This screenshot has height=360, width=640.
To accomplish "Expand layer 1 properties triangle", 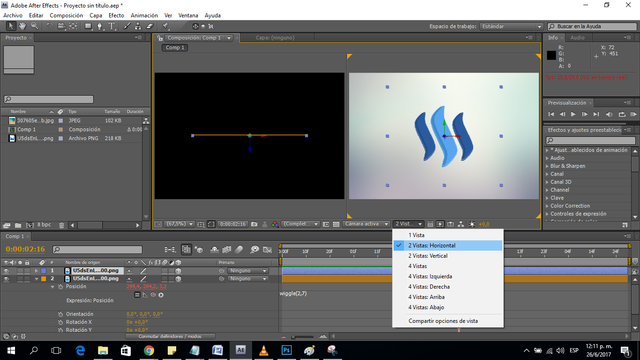I will [x=36, y=271].
